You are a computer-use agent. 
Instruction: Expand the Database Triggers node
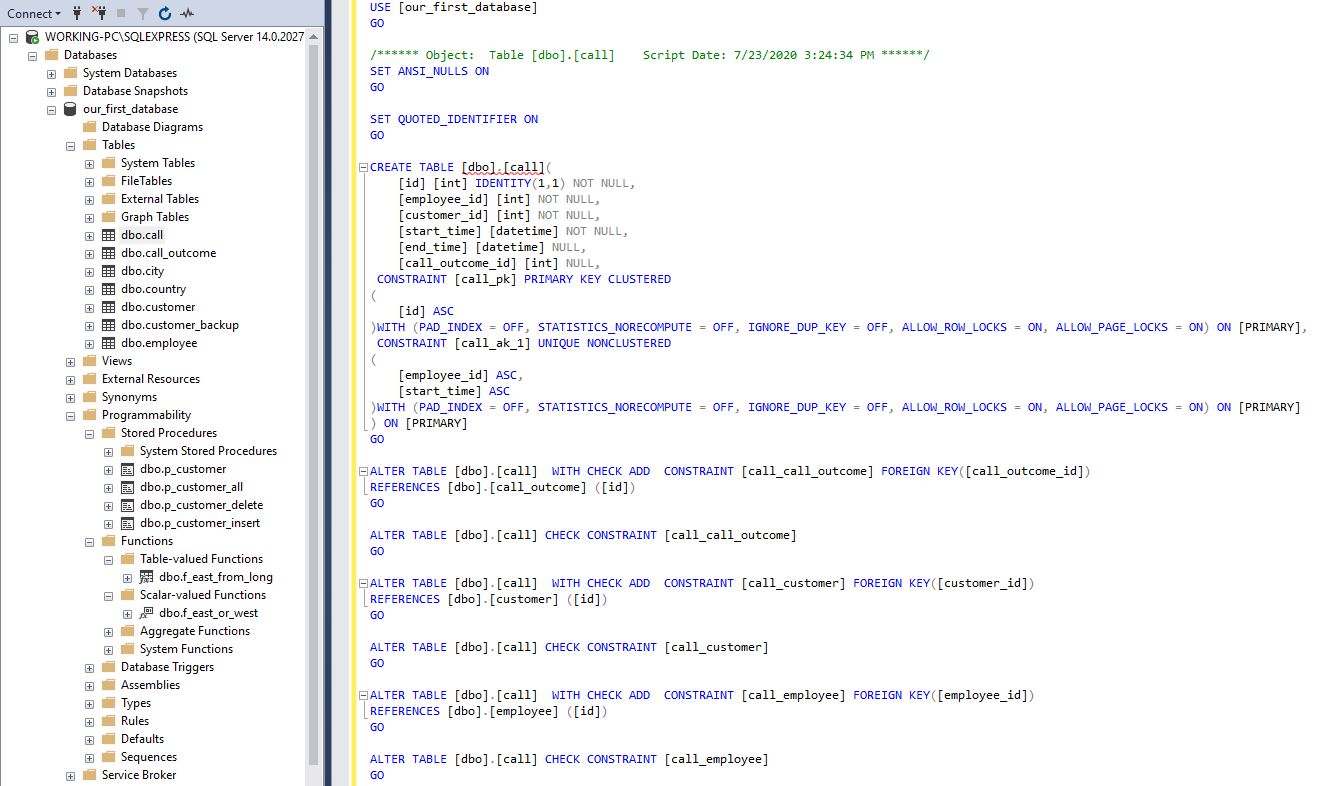click(89, 666)
